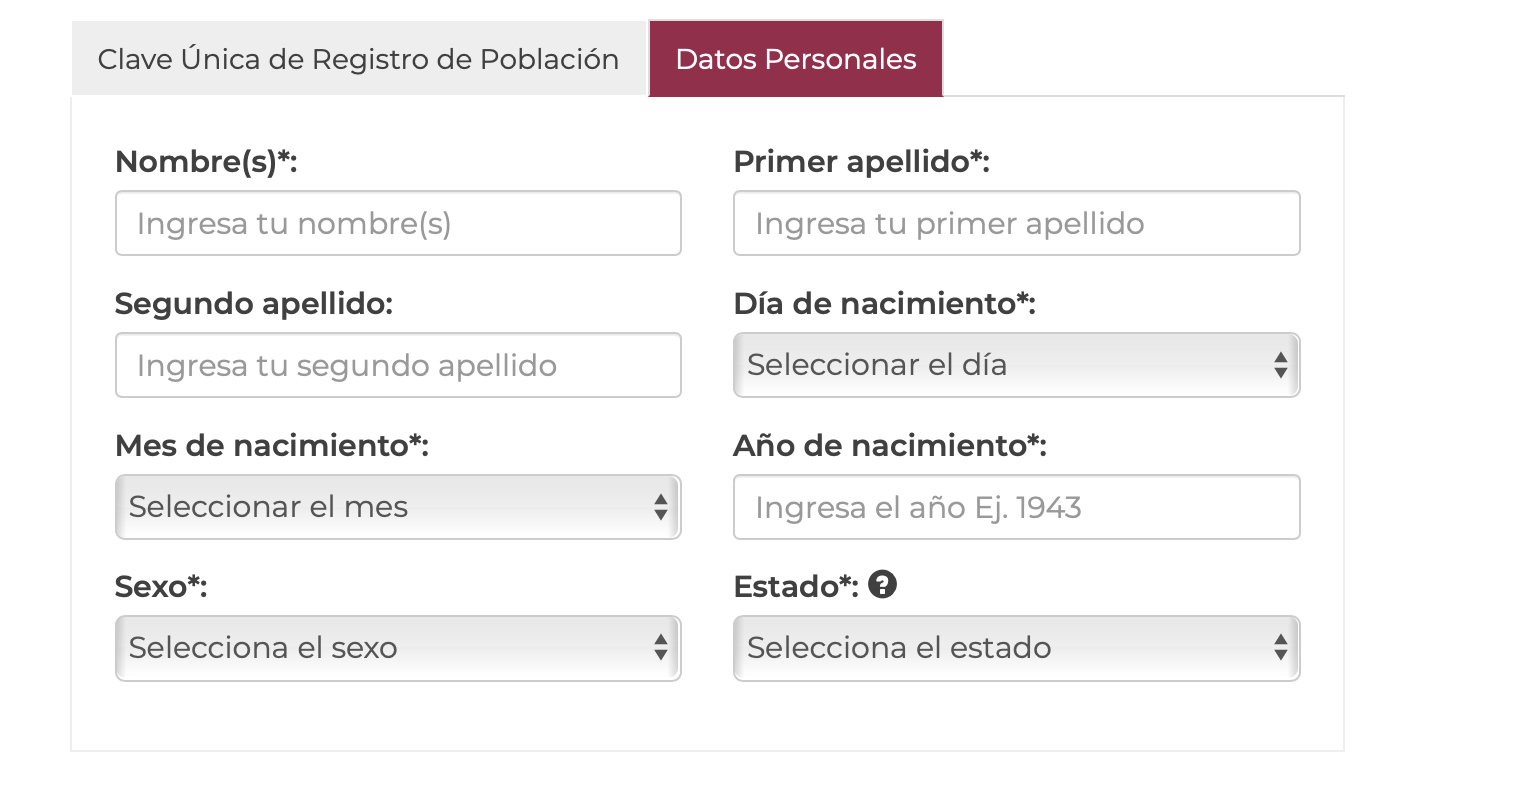Select the Datos Personales tab
The image size is (1520, 788).
[x=796, y=59]
